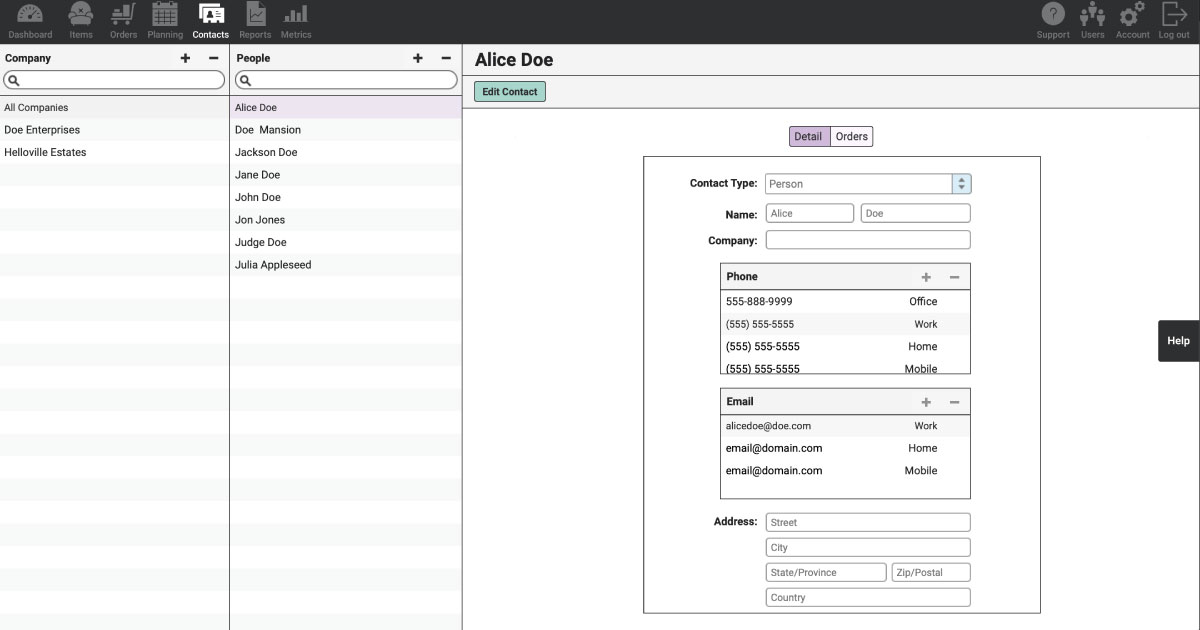Click the Zip/Postal field

(931, 572)
